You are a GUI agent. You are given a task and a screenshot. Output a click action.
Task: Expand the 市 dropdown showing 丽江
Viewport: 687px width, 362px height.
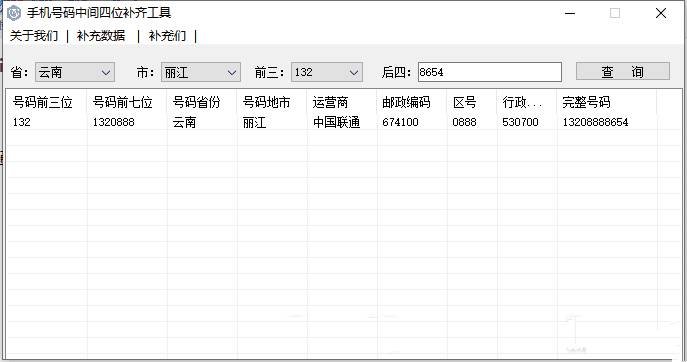[x=201, y=72]
